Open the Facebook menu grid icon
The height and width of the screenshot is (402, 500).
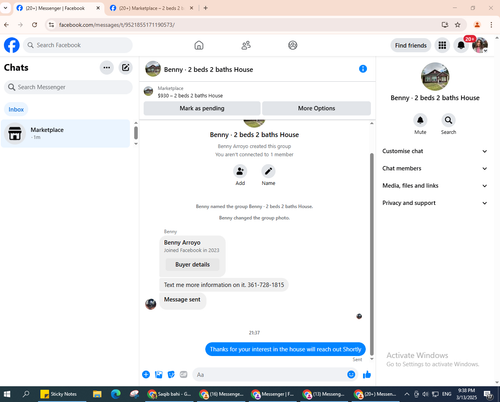[442, 45]
